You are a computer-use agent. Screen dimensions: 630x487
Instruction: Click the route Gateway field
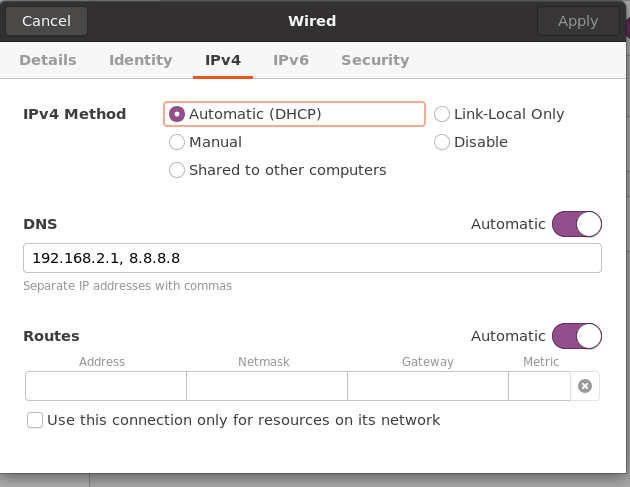tap(427, 386)
